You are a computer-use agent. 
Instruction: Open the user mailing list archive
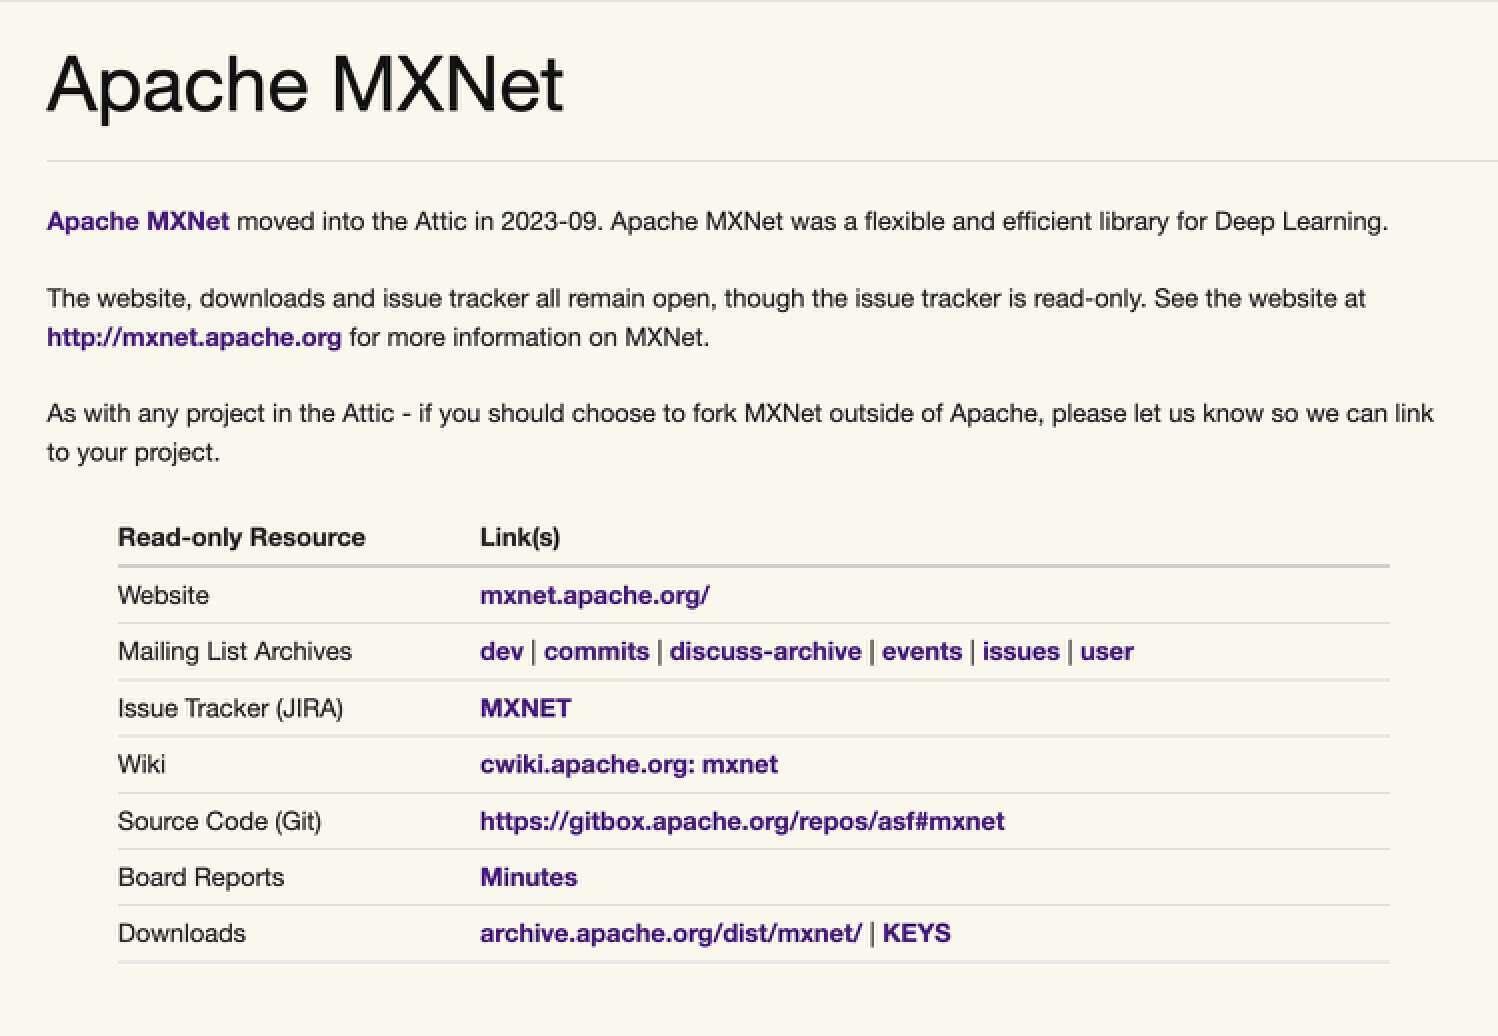click(x=1106, y=651)
